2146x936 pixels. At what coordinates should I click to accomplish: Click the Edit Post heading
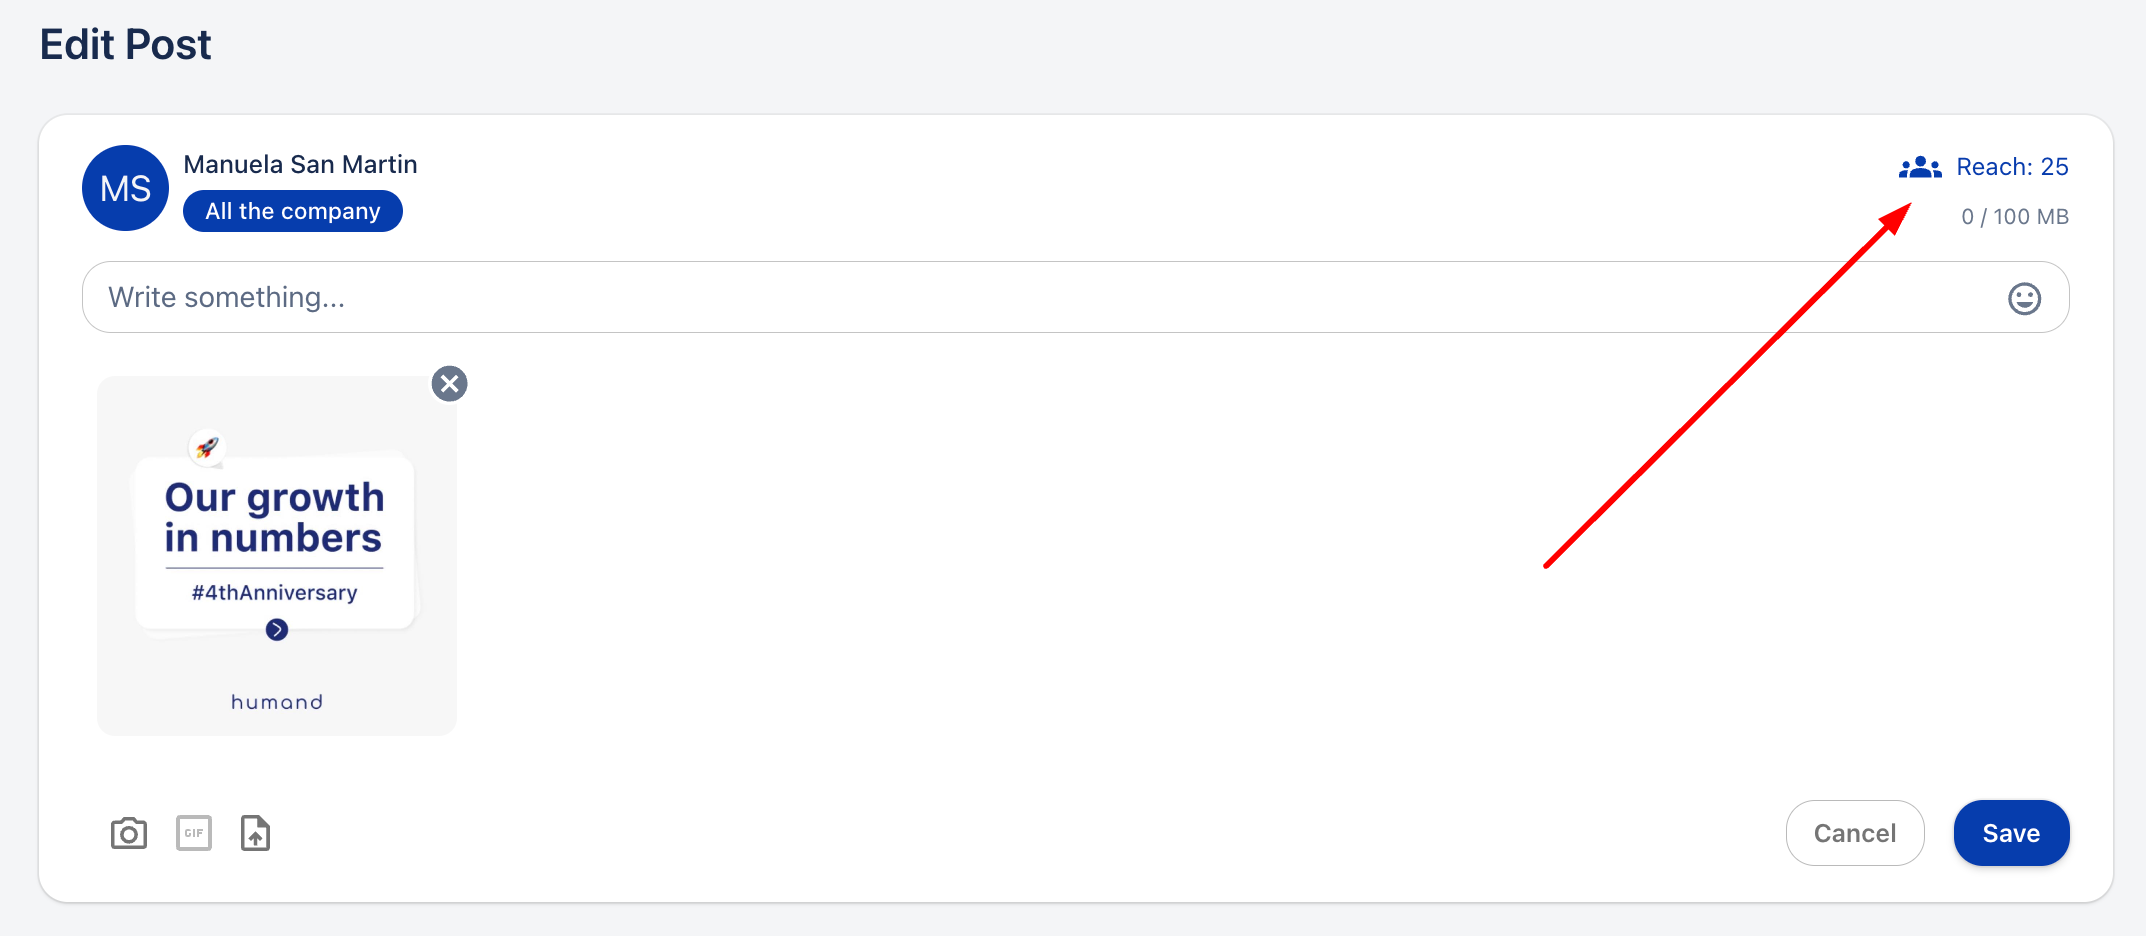126,45
